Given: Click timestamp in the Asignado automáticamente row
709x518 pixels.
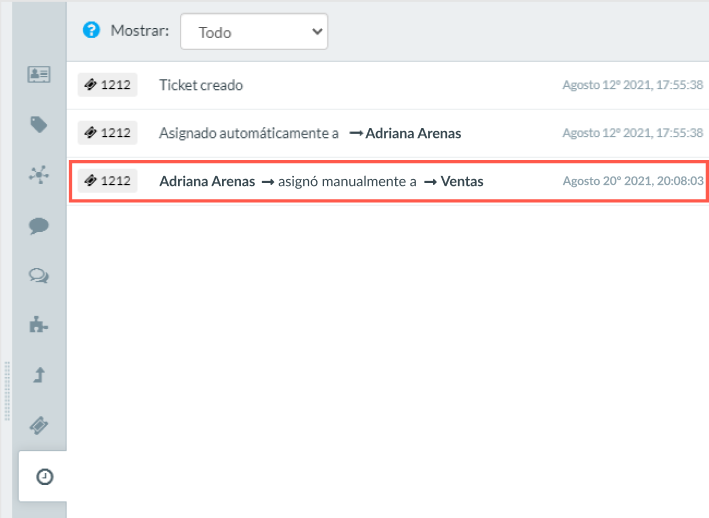Looking at the screenshot, I should 633,133.
